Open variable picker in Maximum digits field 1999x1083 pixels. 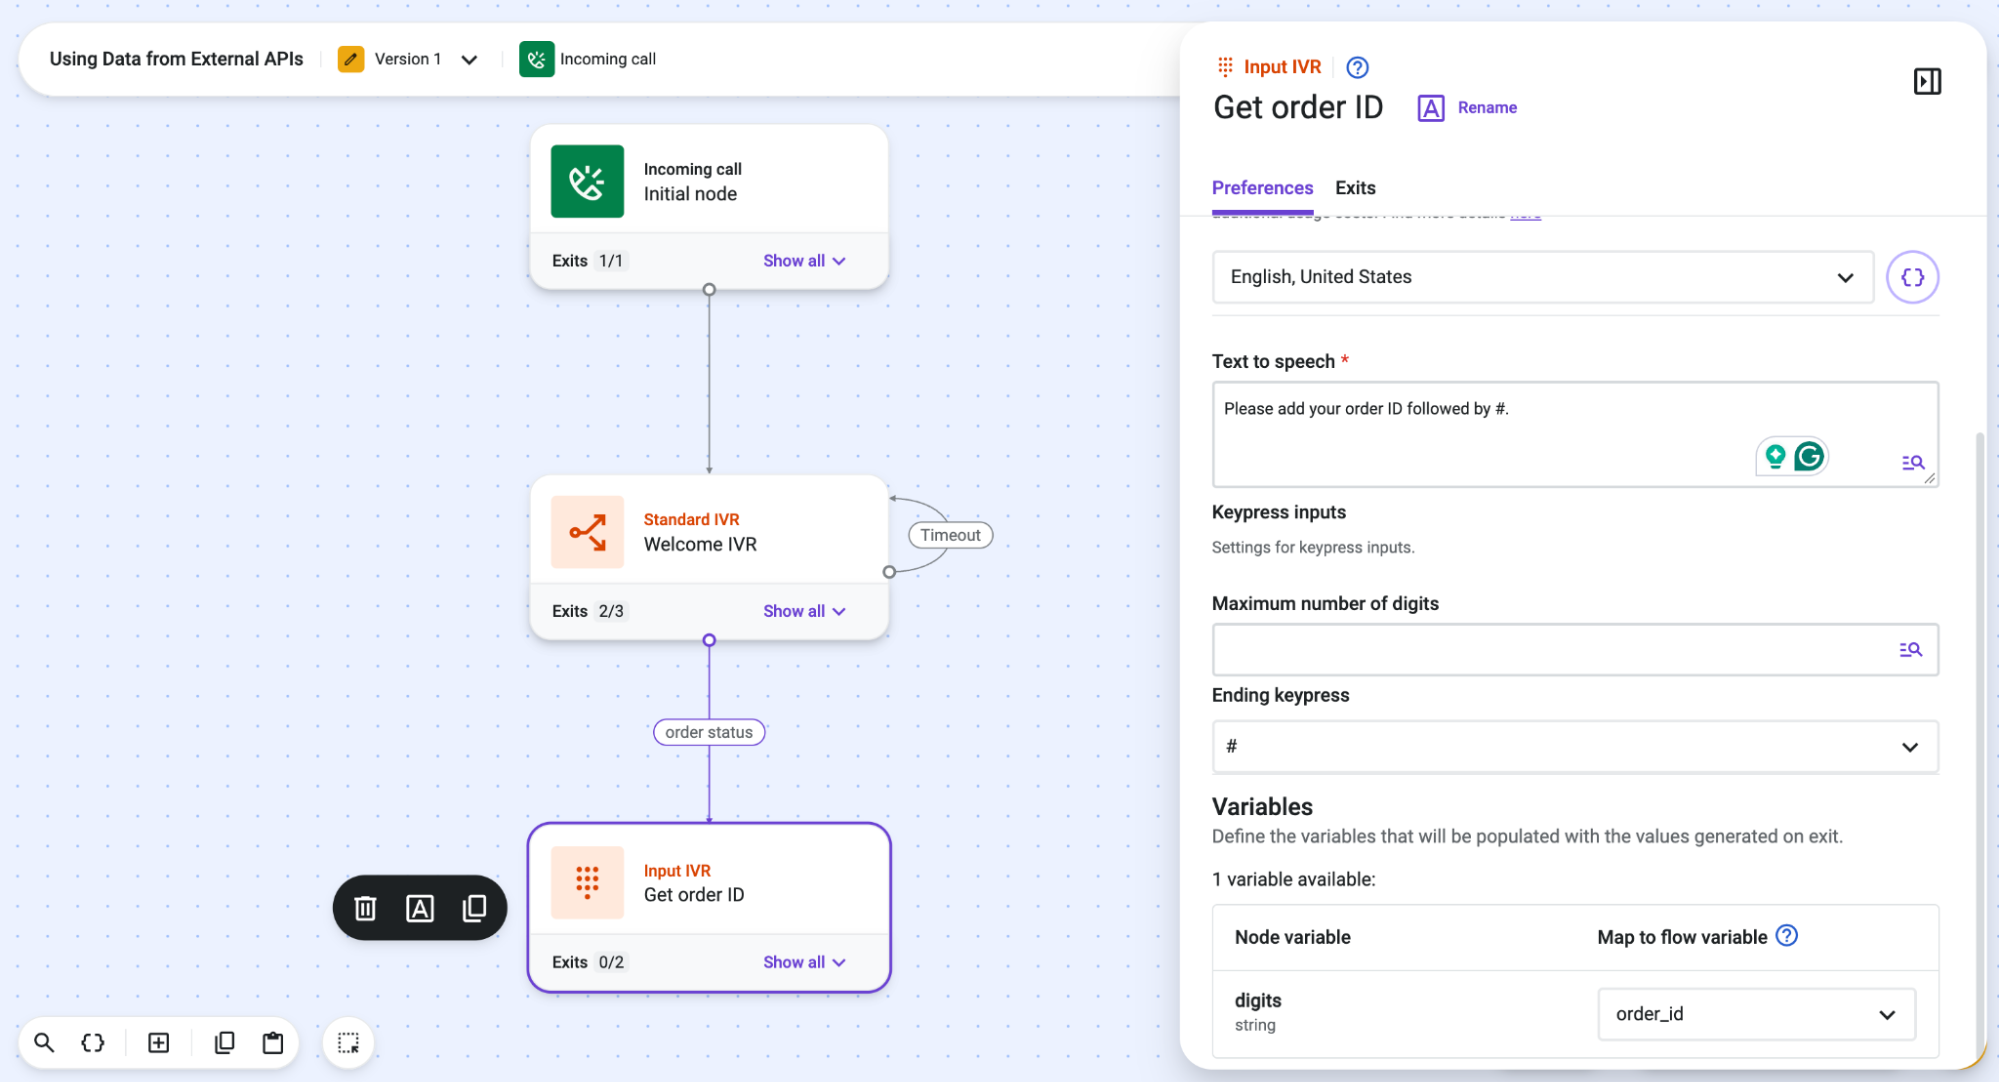(1910, 650)
